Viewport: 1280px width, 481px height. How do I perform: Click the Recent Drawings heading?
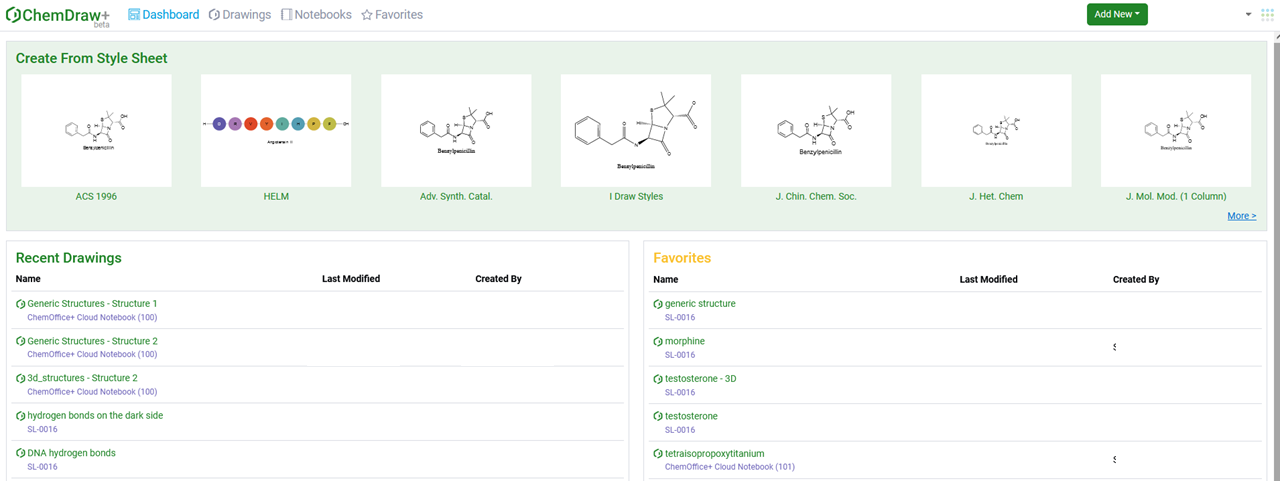(69, 258)
